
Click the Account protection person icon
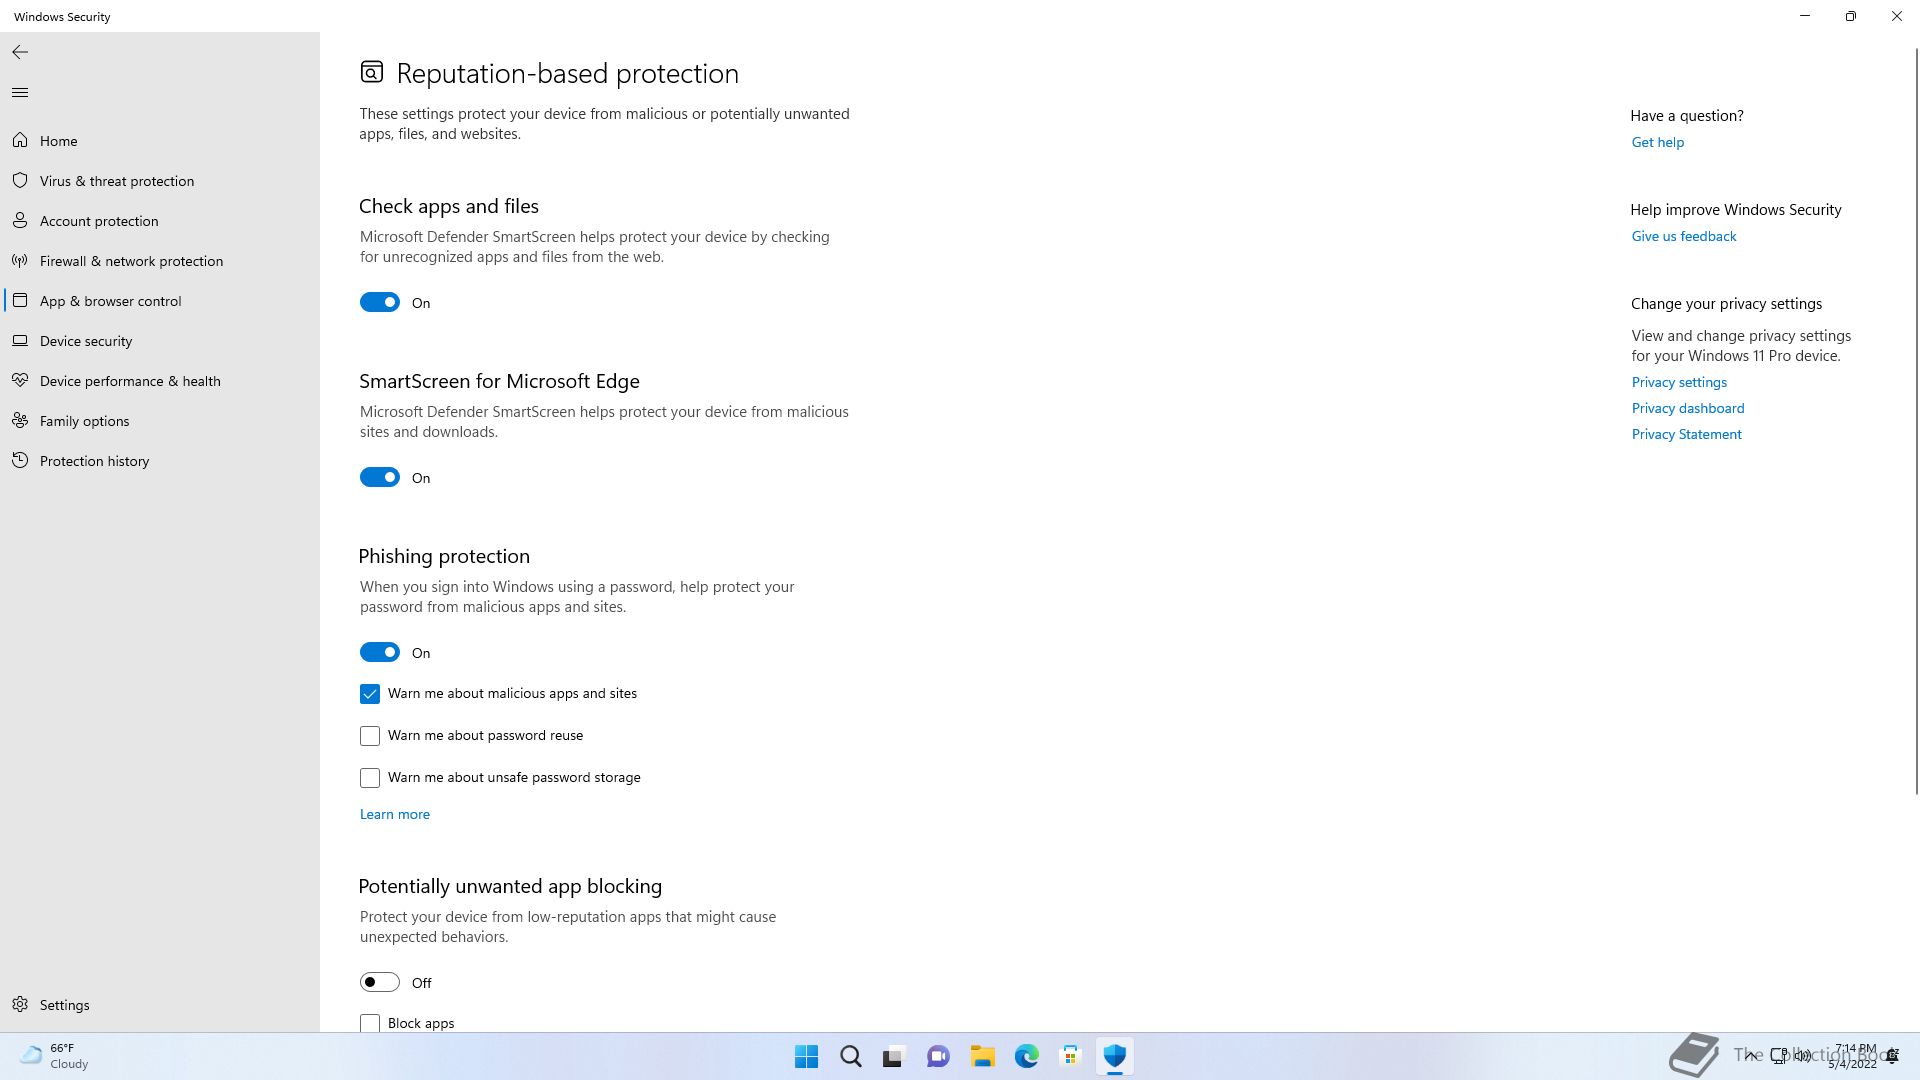[x=20, y=221]
